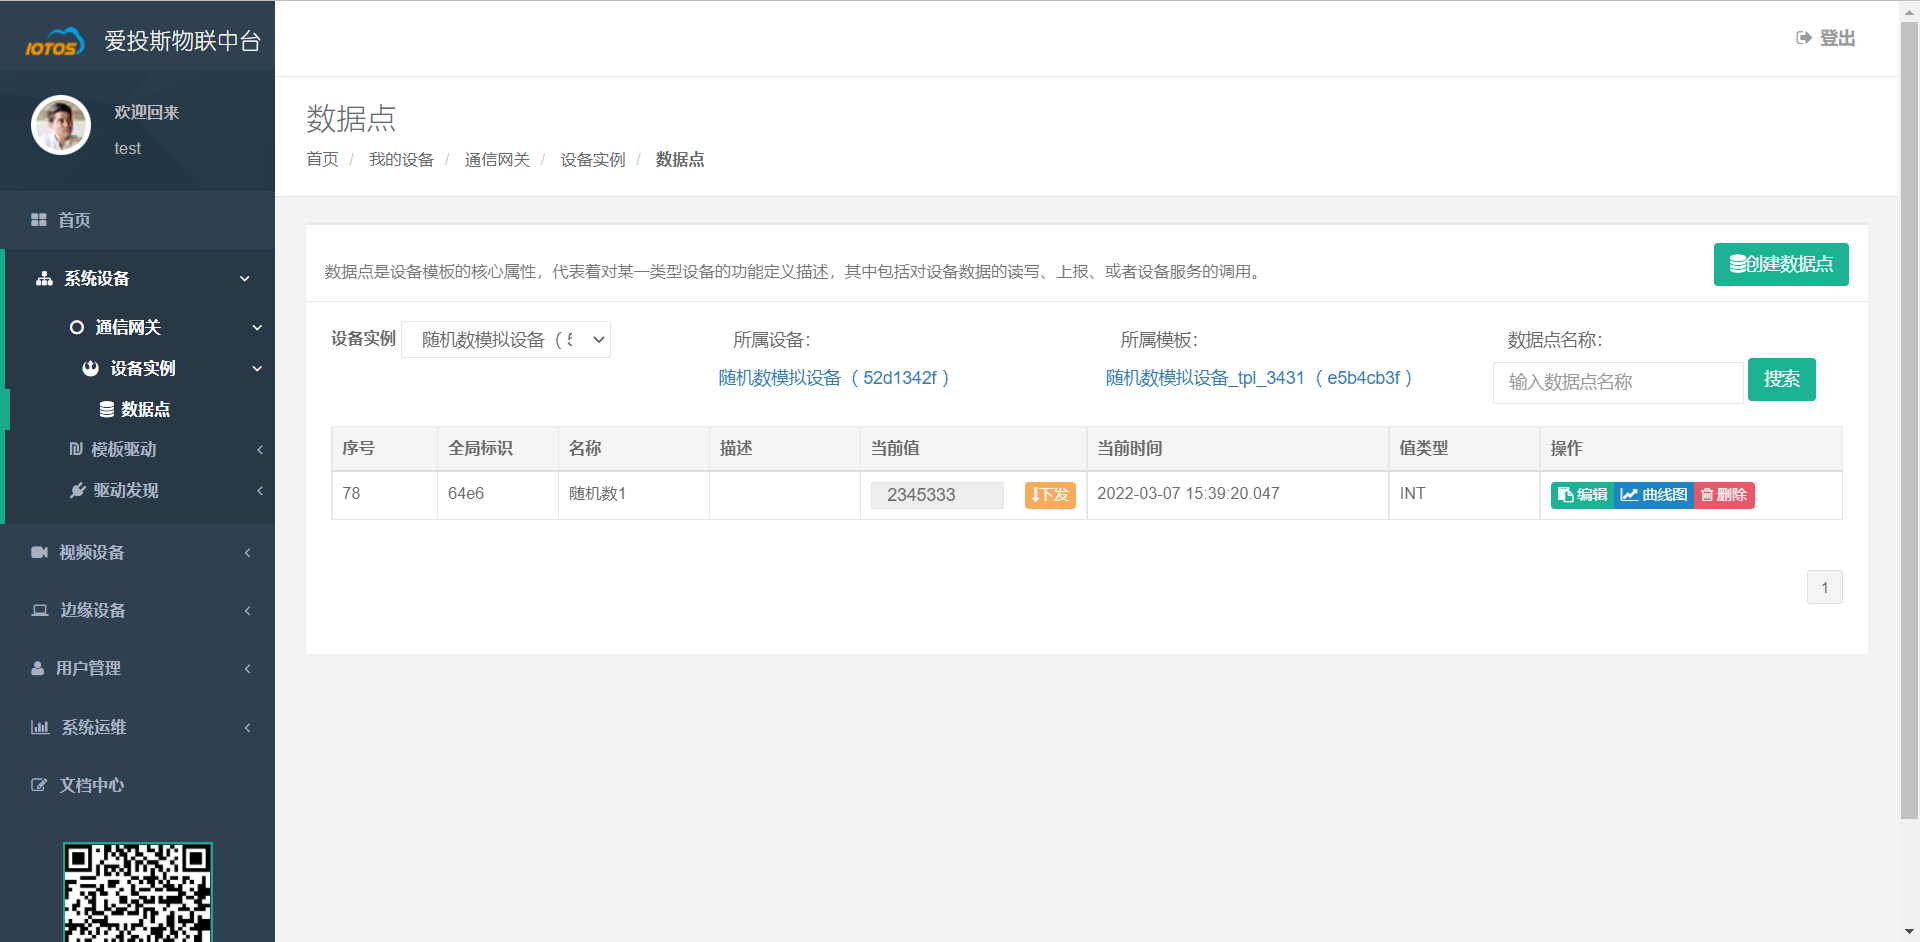1920x942 pixels.
Task: Click the IOTOS cloud logo
Action: tap(54, 42)
